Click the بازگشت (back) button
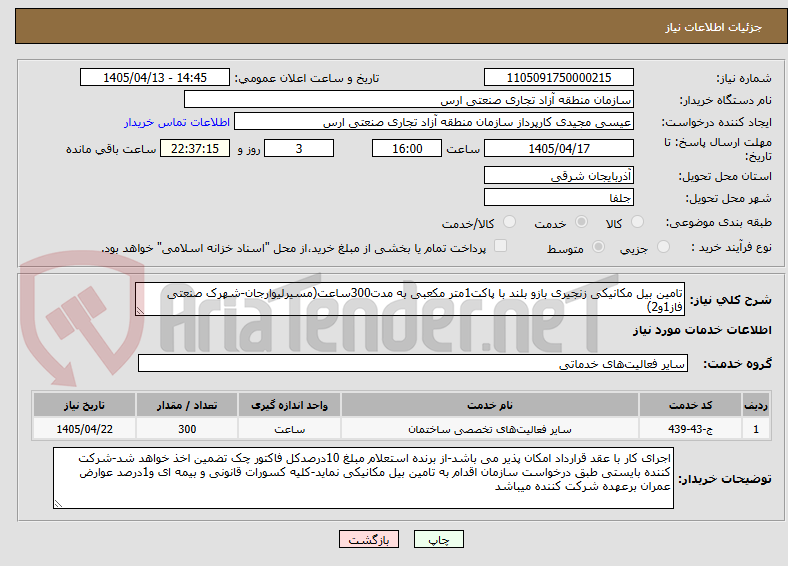This screenshot has width=788, height=566. (x=369, y=539)
